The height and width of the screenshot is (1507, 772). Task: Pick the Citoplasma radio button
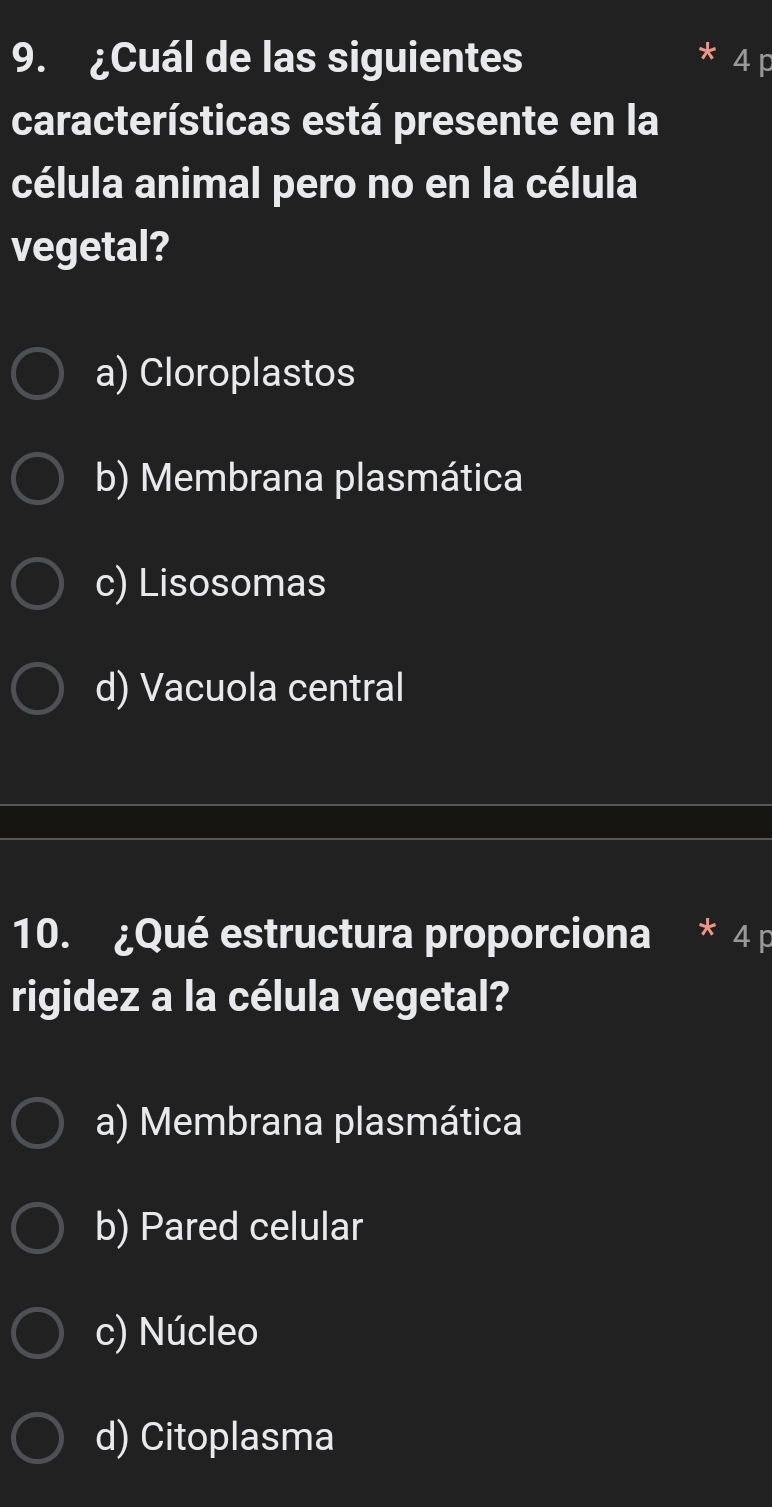click(38, 1438)
